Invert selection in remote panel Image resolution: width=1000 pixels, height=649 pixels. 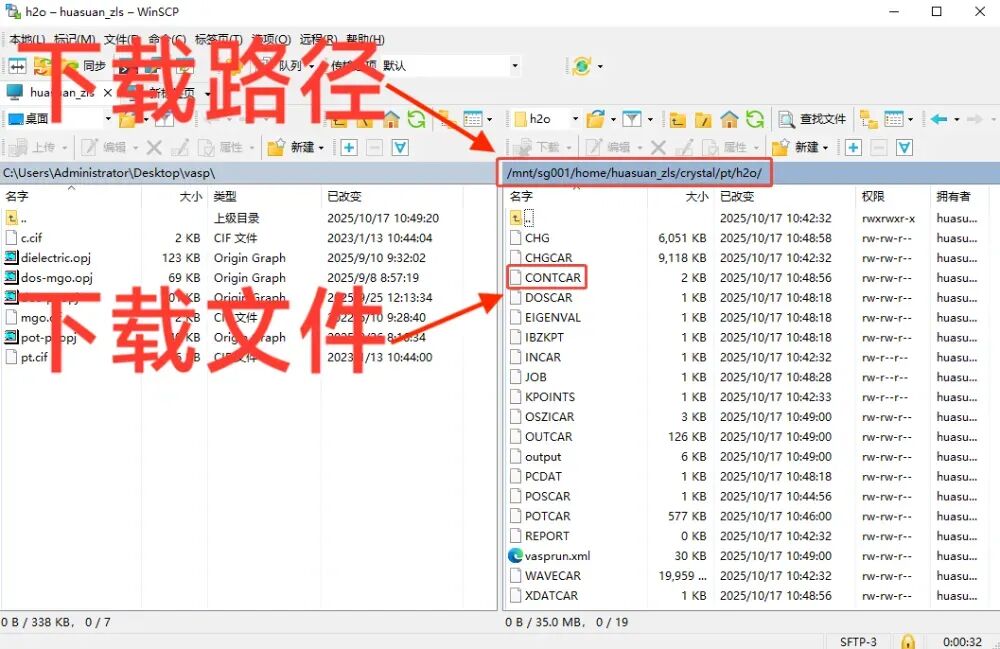[x=904, y=147]
